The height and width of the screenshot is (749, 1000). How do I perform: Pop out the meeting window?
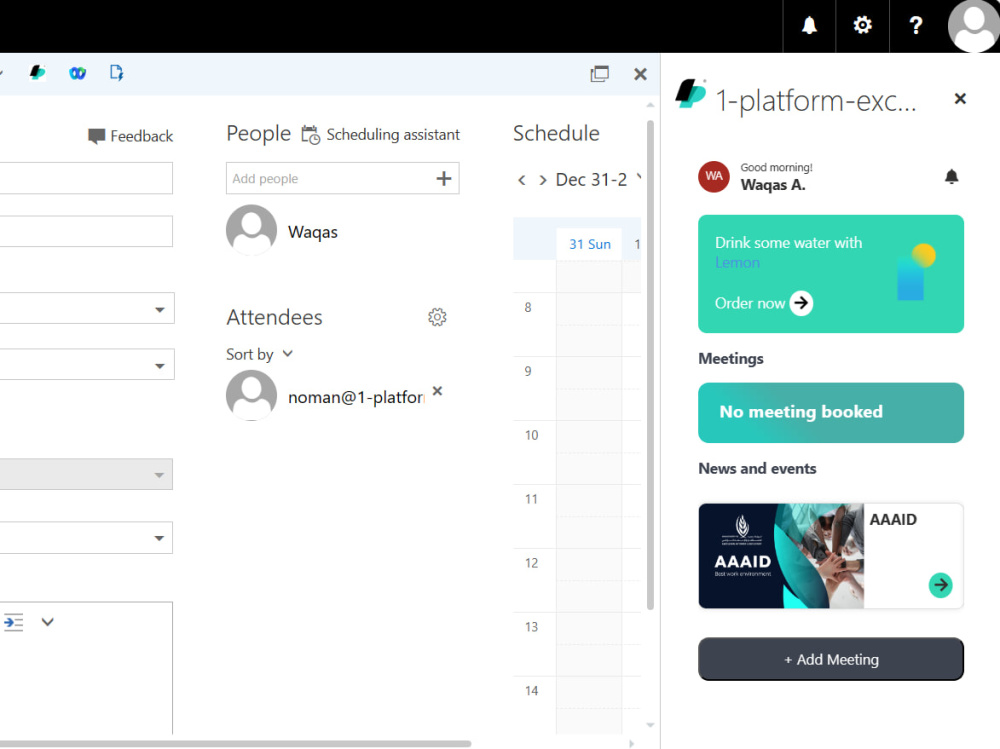click(599, 74)
